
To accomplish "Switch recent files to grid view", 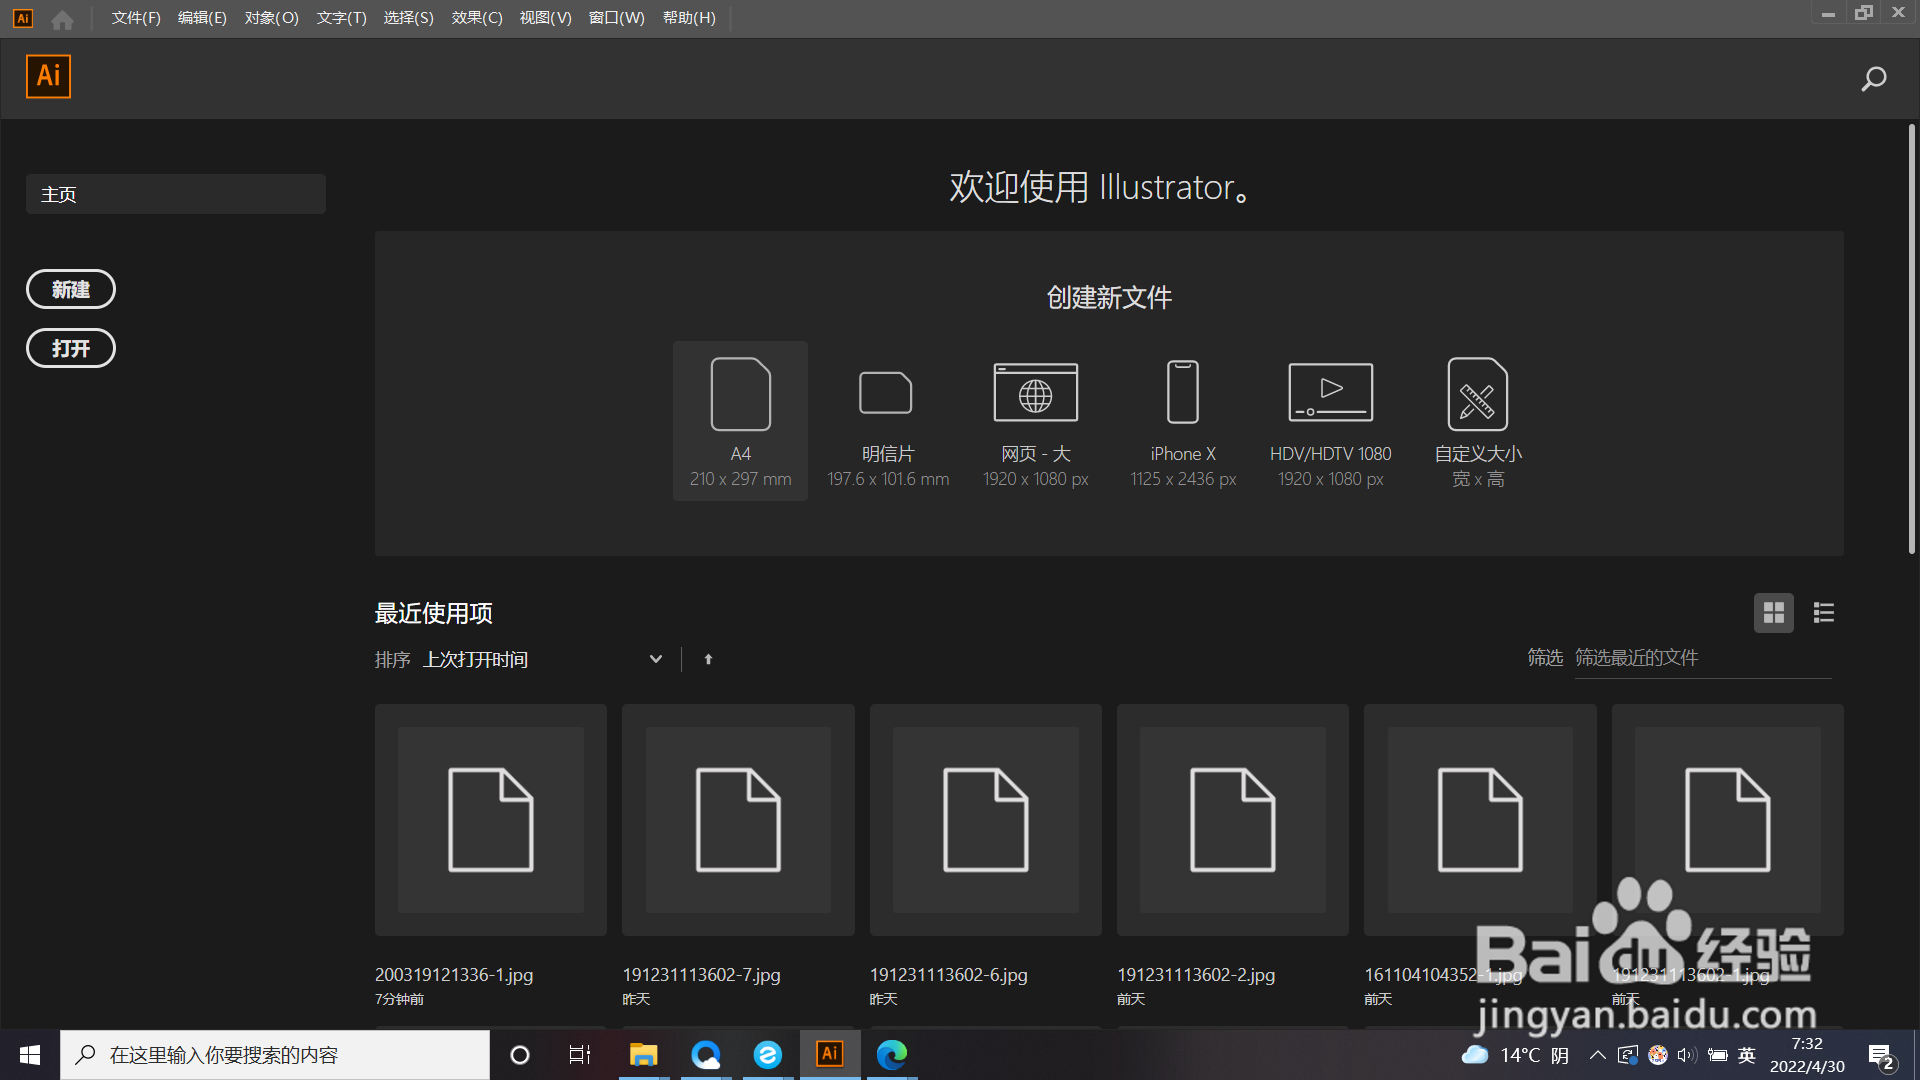I will (1773, 613).
